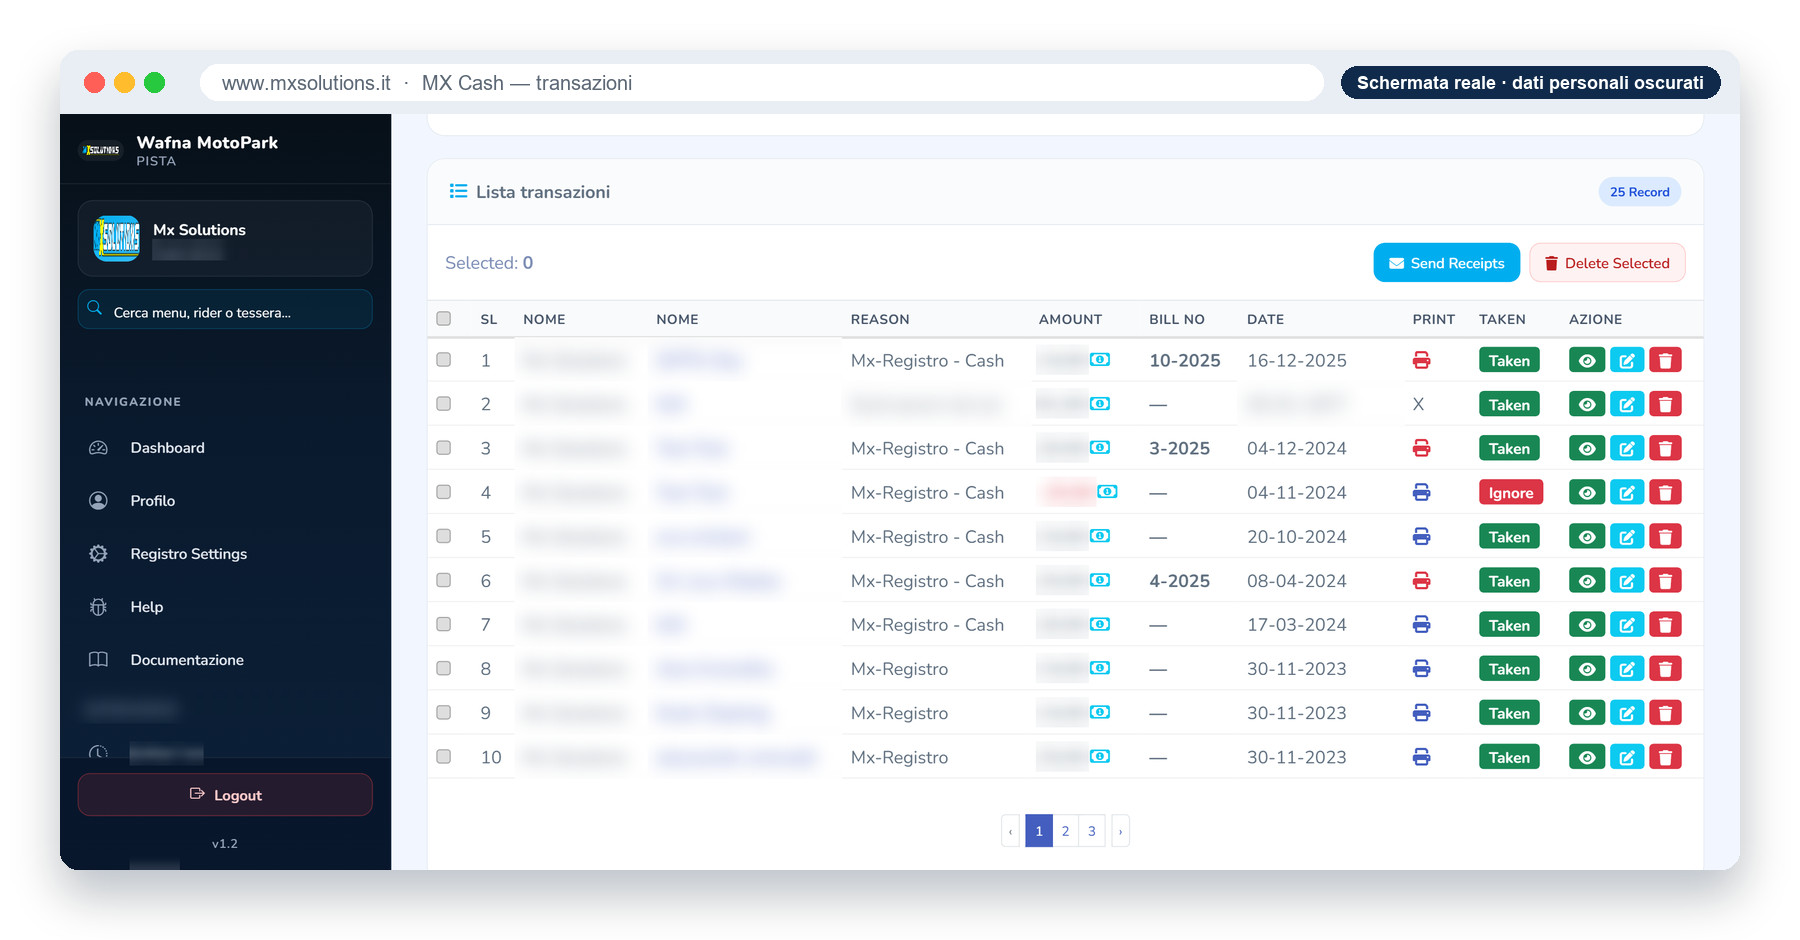This screenshot has width=1800, height=940.
Task: Click the search field Cerca menu, rider o tessera
Action: tap(225, 310)
